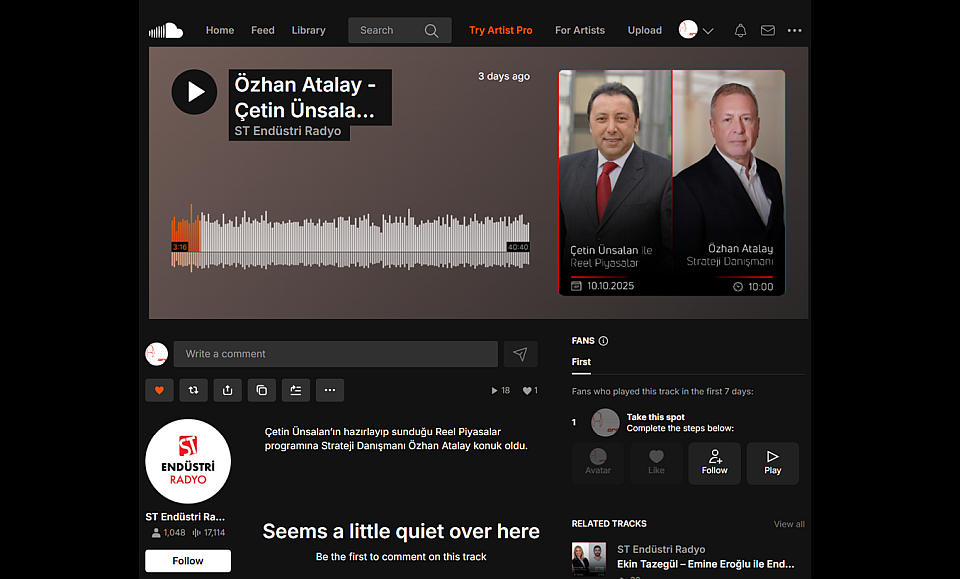Open the messages envelope icon
This screenshot has height=579, width=960.
click(x=767, y=30)
